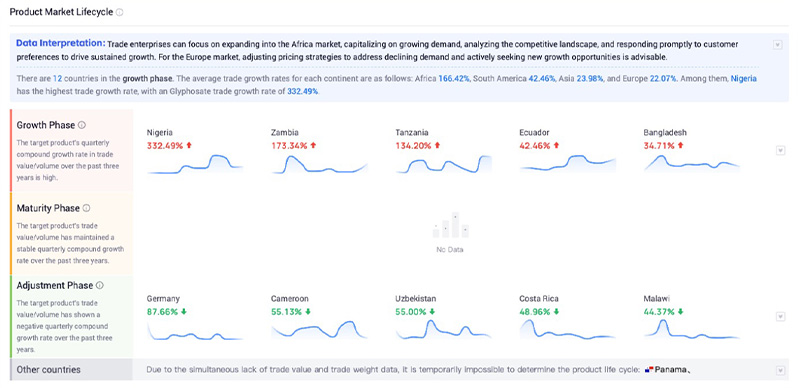
Task: Open the Nigeria link in data interpretation
Action: coord(744,79)
